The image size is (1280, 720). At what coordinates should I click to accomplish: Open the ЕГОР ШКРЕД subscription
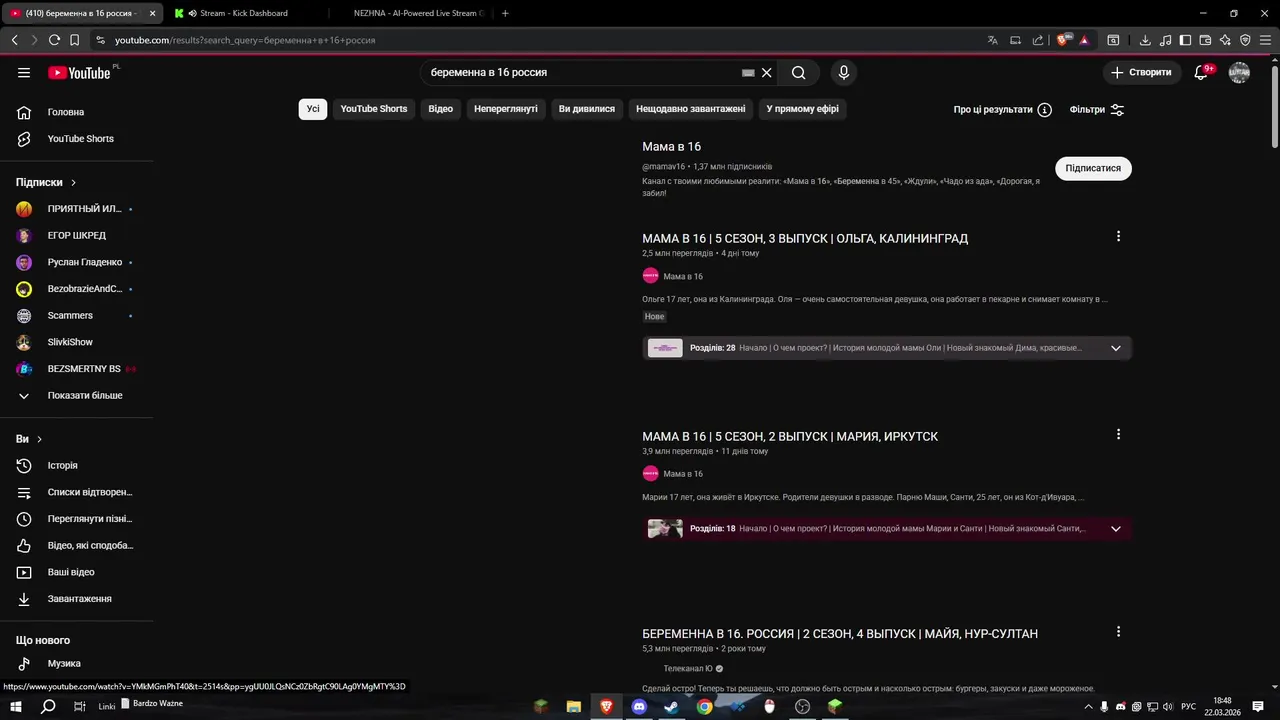77,236
